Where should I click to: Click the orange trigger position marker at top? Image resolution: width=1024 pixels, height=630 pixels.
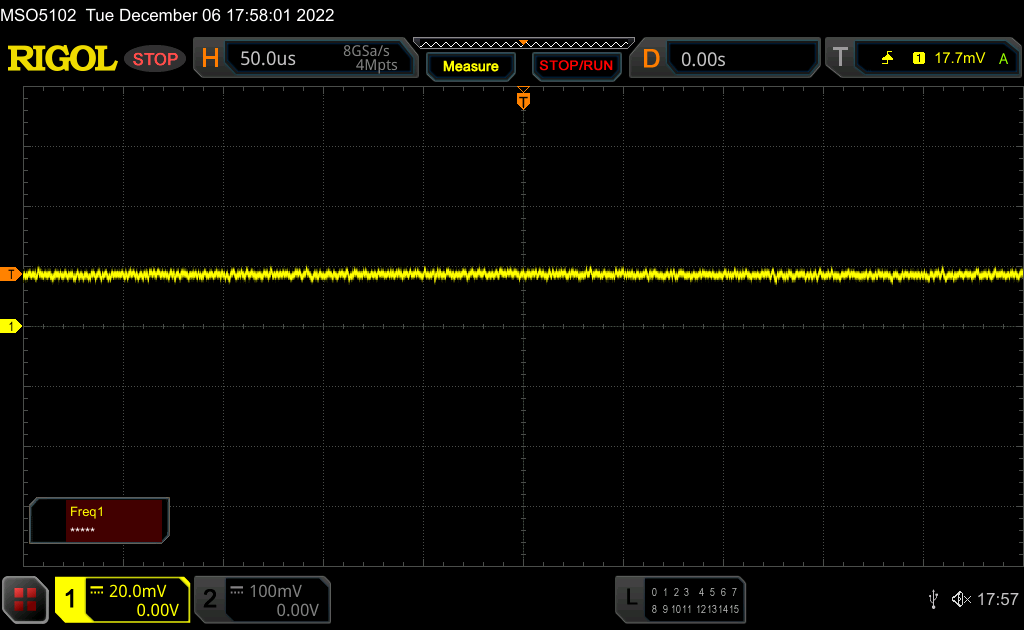click(x=523, y=99)
